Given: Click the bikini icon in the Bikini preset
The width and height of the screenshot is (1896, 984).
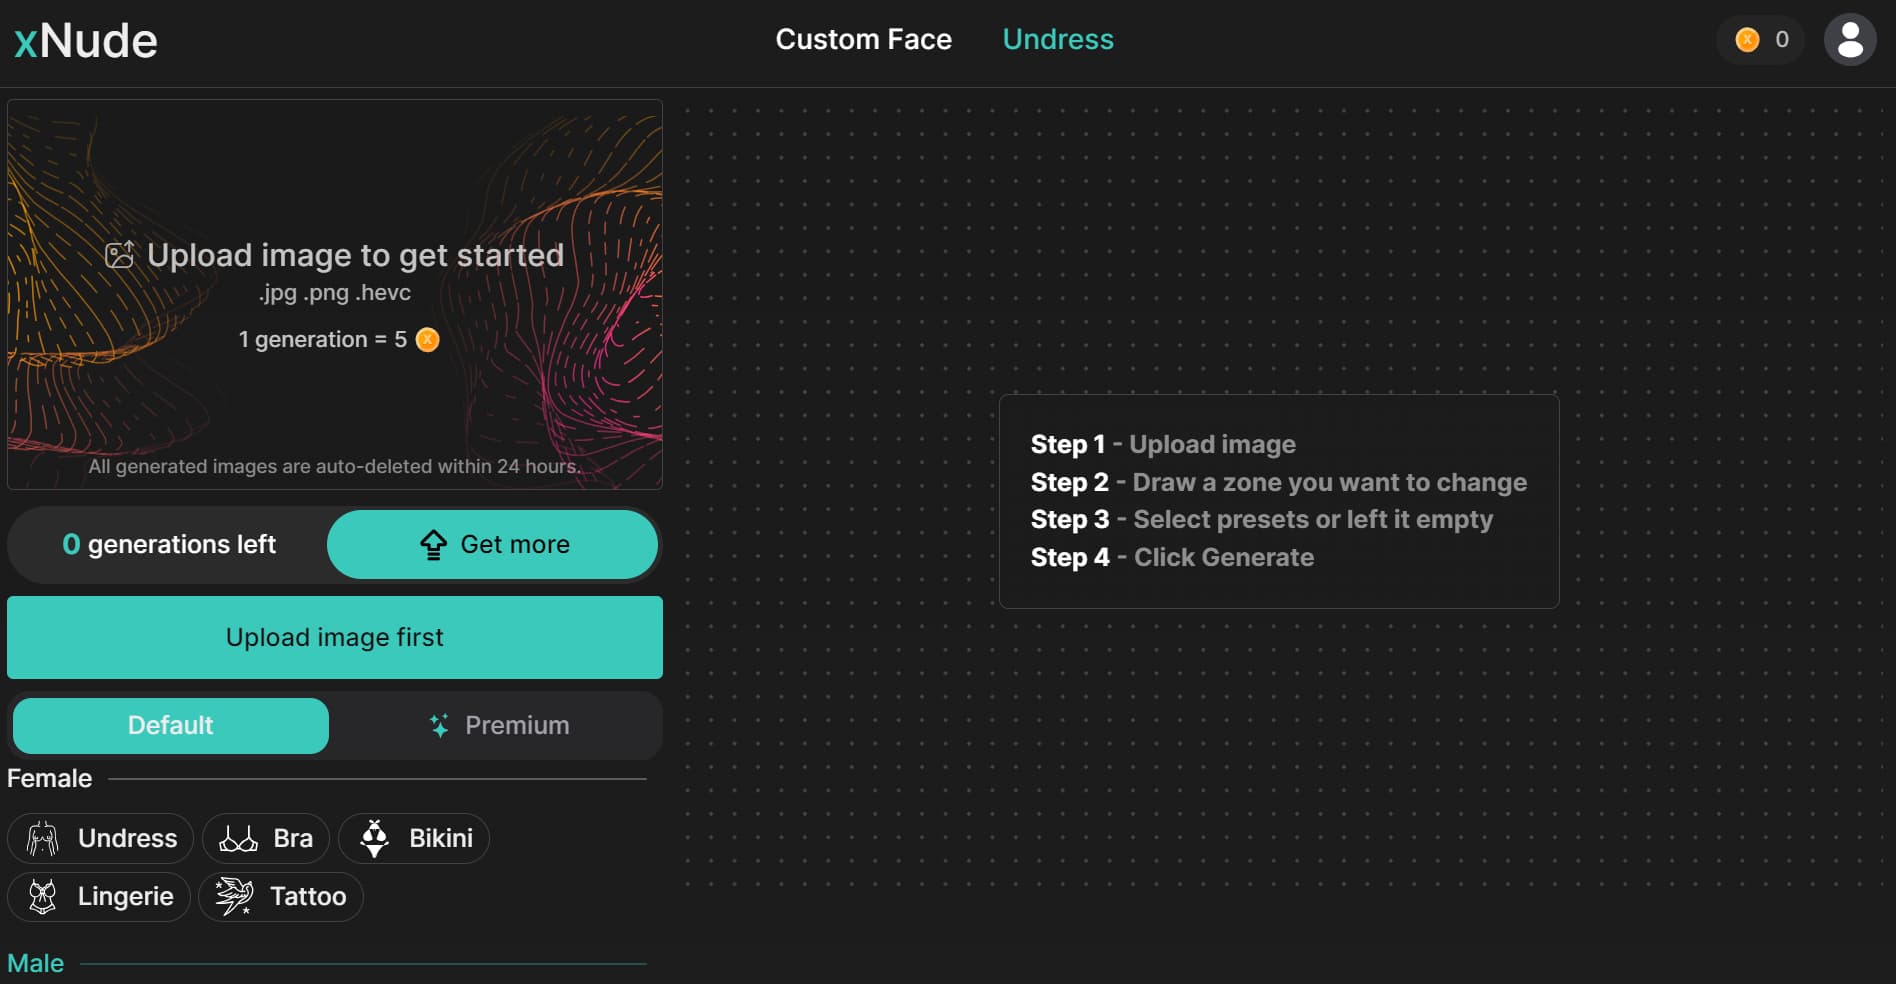Looking at the screenshot, I should tap(374, 839).
